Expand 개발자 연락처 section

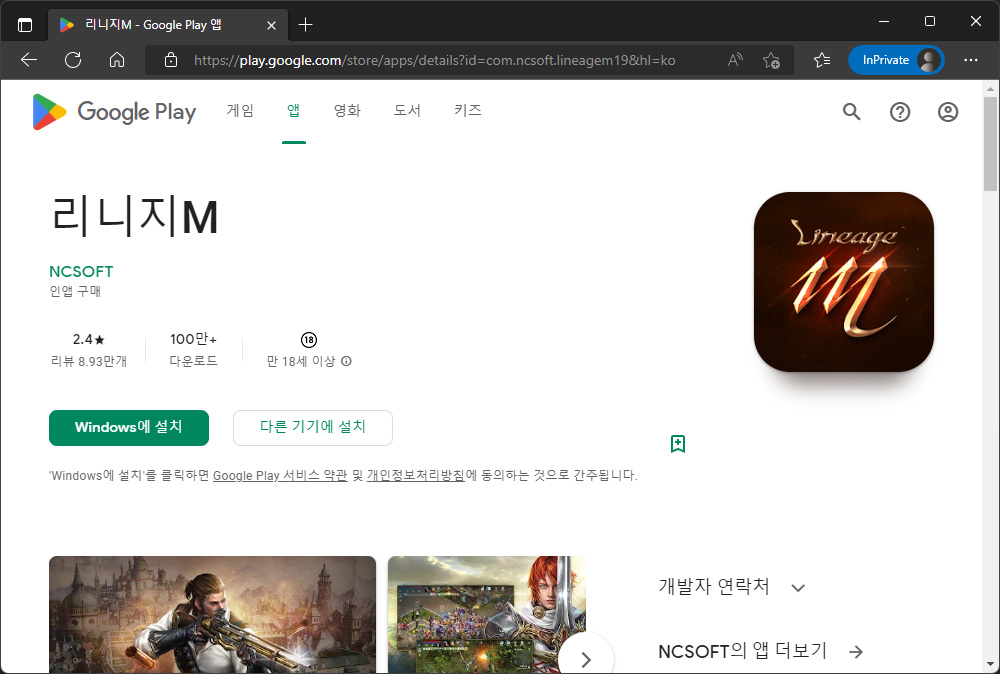pos(798,587)
